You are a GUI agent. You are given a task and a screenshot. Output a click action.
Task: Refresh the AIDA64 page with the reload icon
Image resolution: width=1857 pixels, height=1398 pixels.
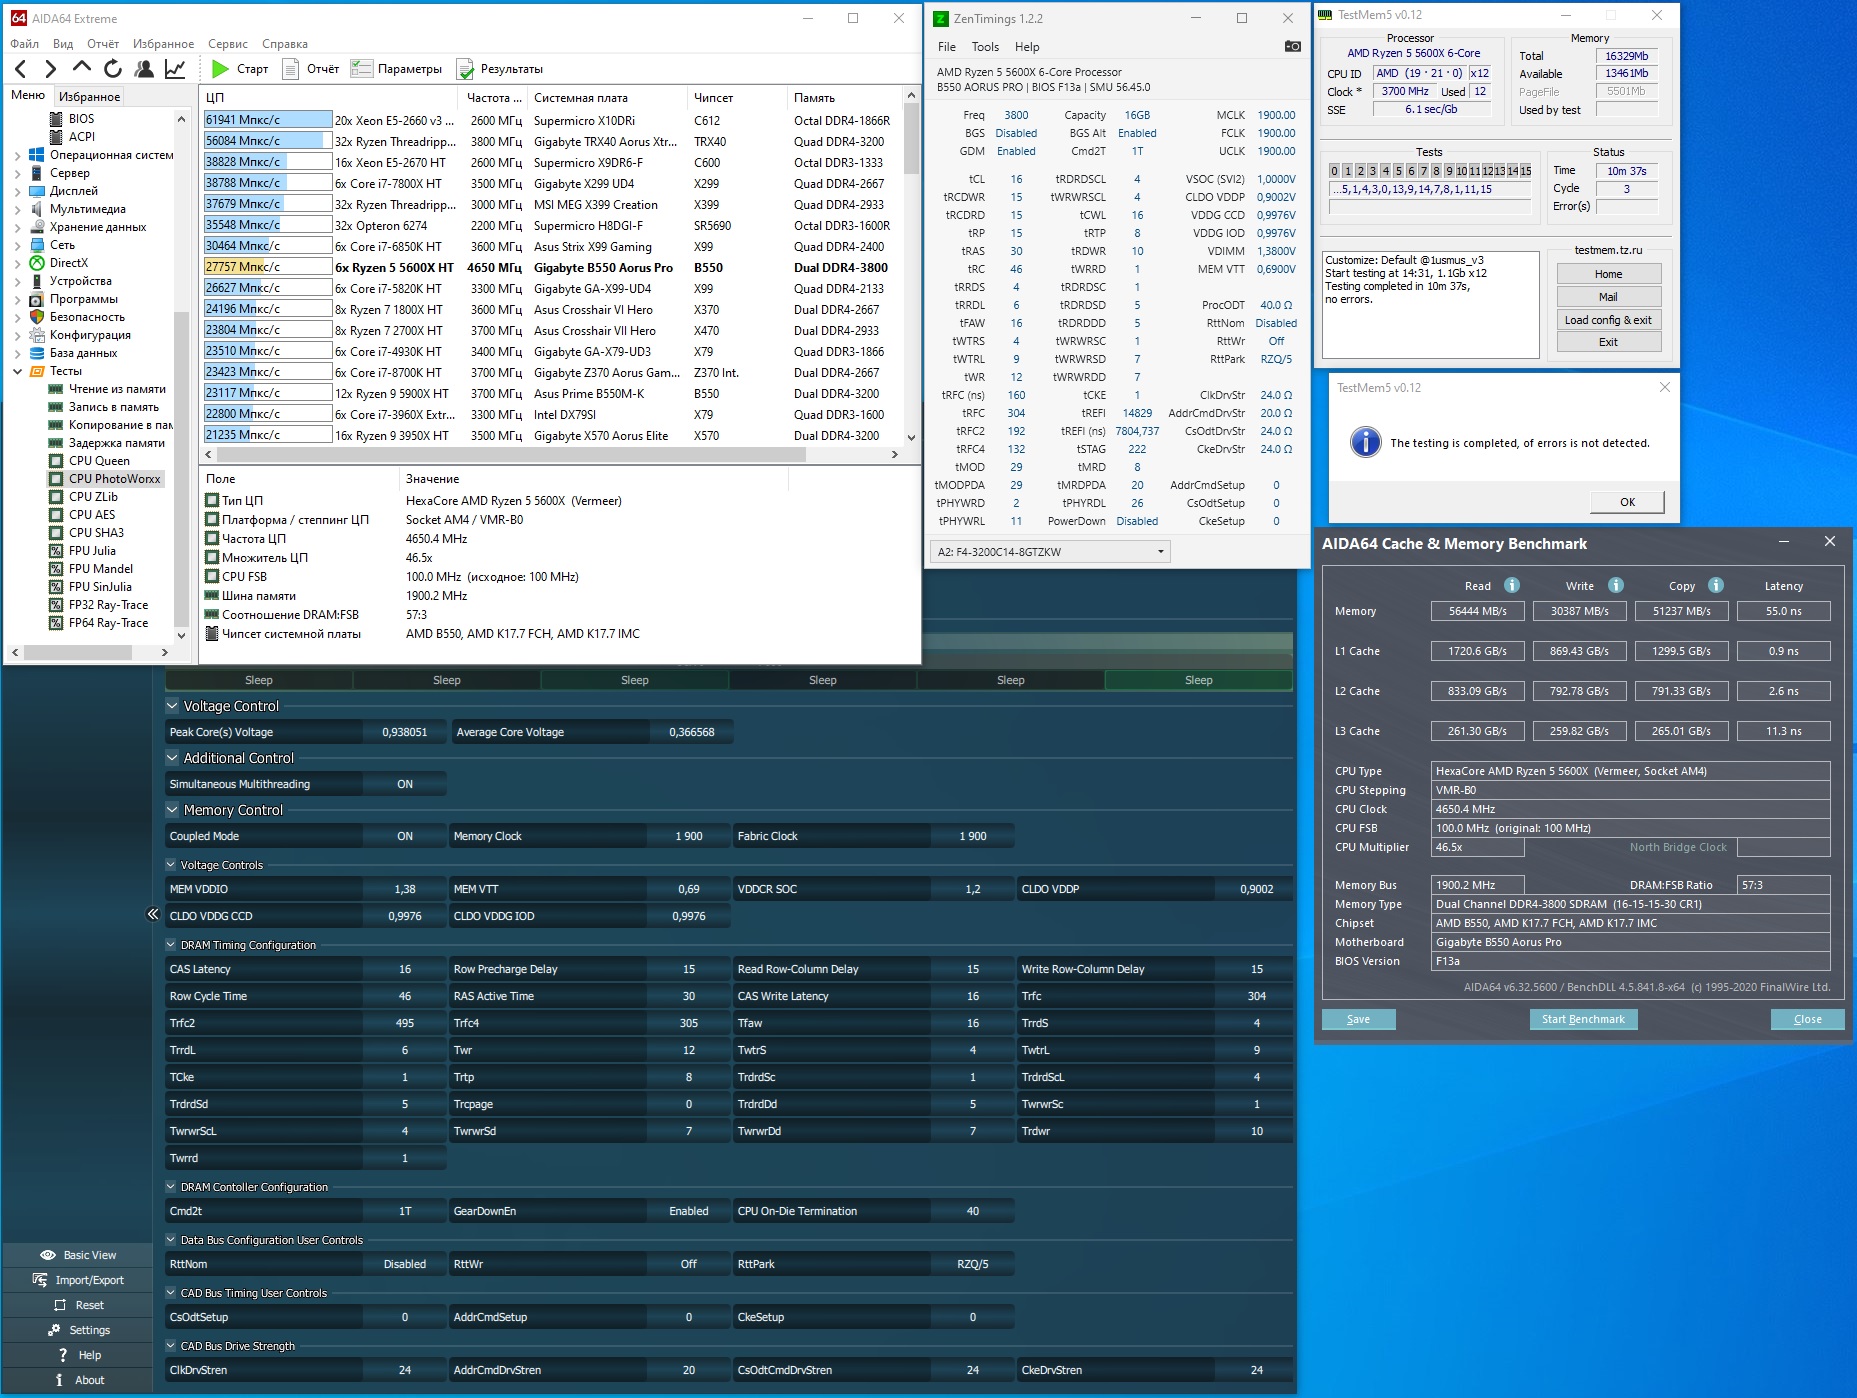113,69
